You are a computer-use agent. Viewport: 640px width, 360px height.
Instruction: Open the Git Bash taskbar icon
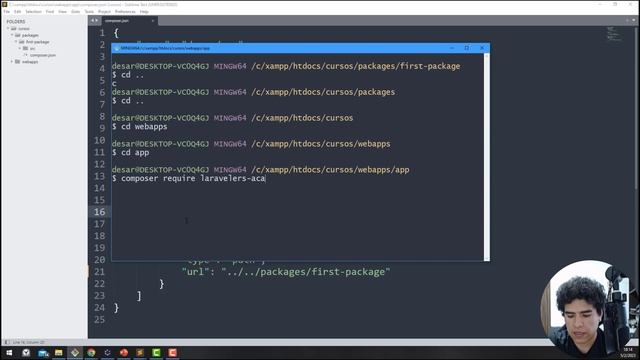[x=75, y=352]
